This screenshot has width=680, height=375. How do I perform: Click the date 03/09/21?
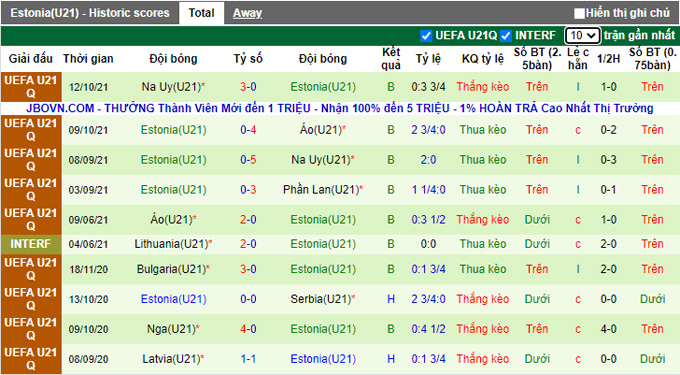(x=88, y=190)
